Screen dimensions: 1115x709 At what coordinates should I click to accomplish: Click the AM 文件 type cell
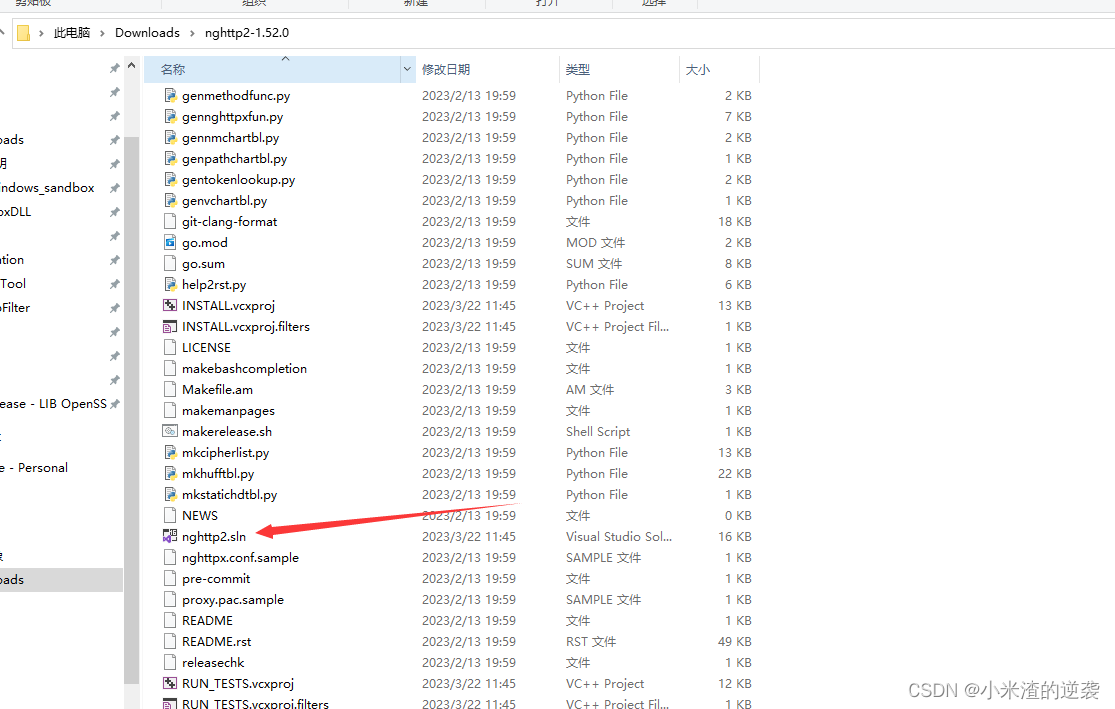point(589,390)
